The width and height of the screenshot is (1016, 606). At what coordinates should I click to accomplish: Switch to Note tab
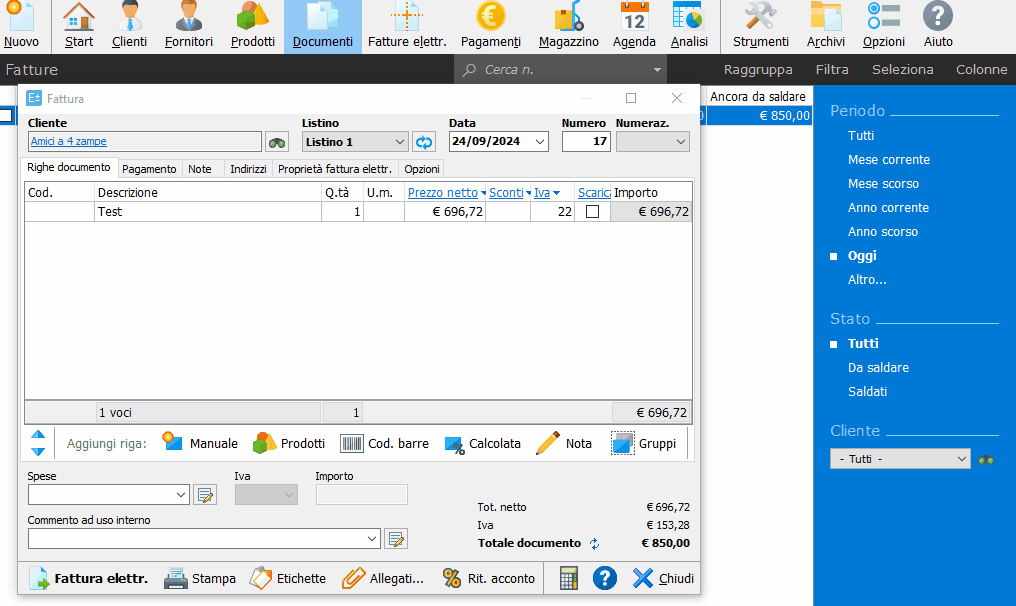200,169
